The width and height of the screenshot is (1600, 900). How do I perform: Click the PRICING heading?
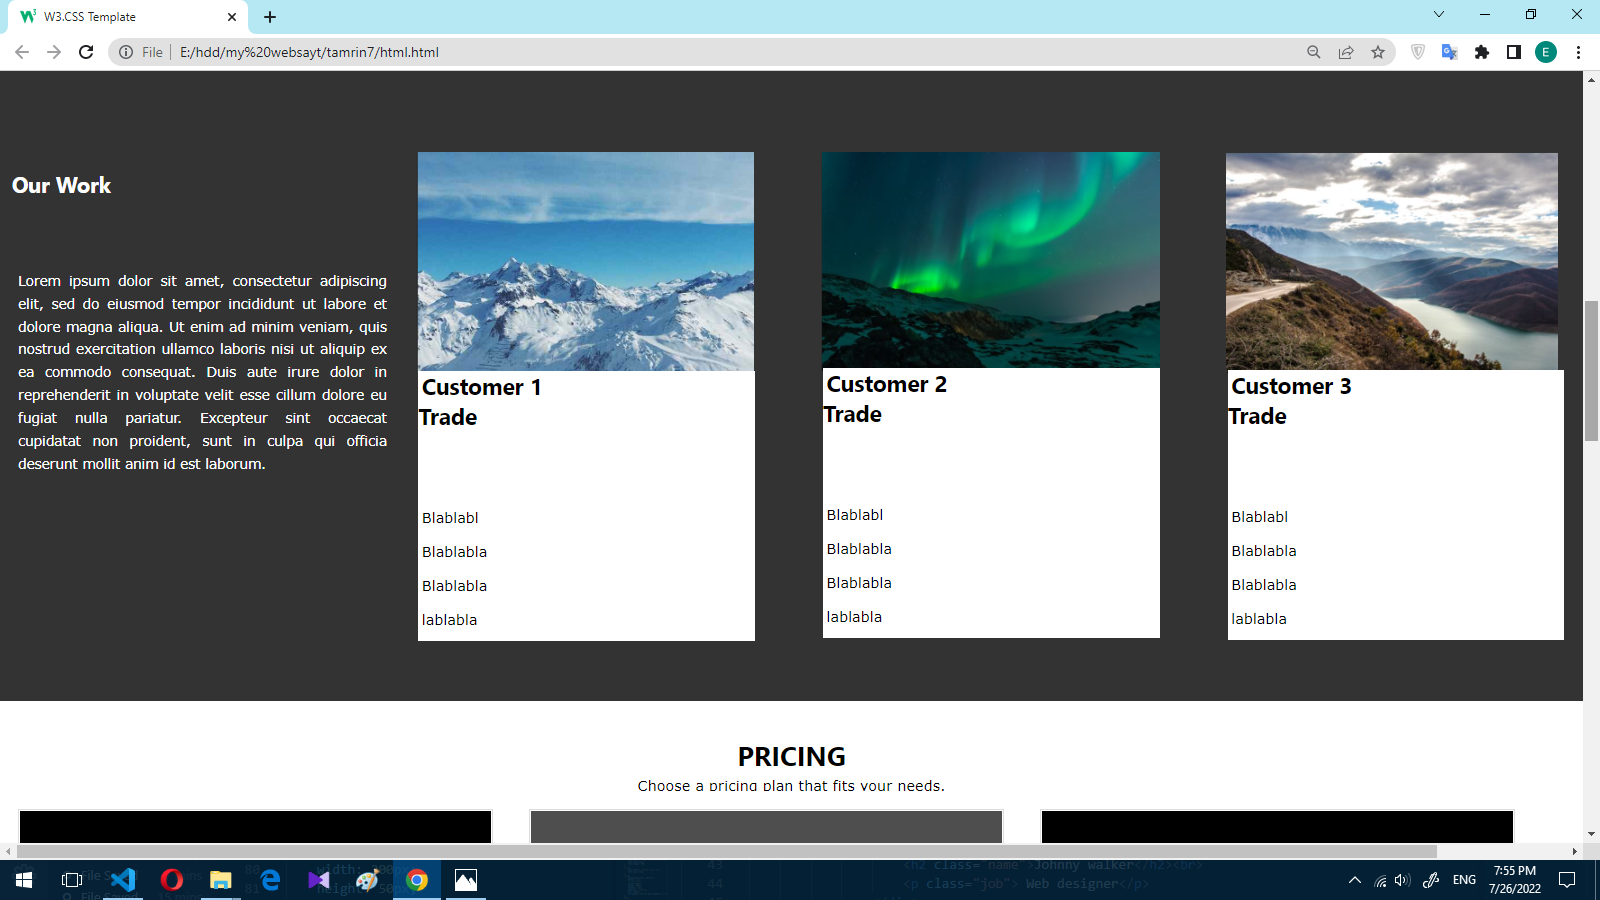point(791,756)
